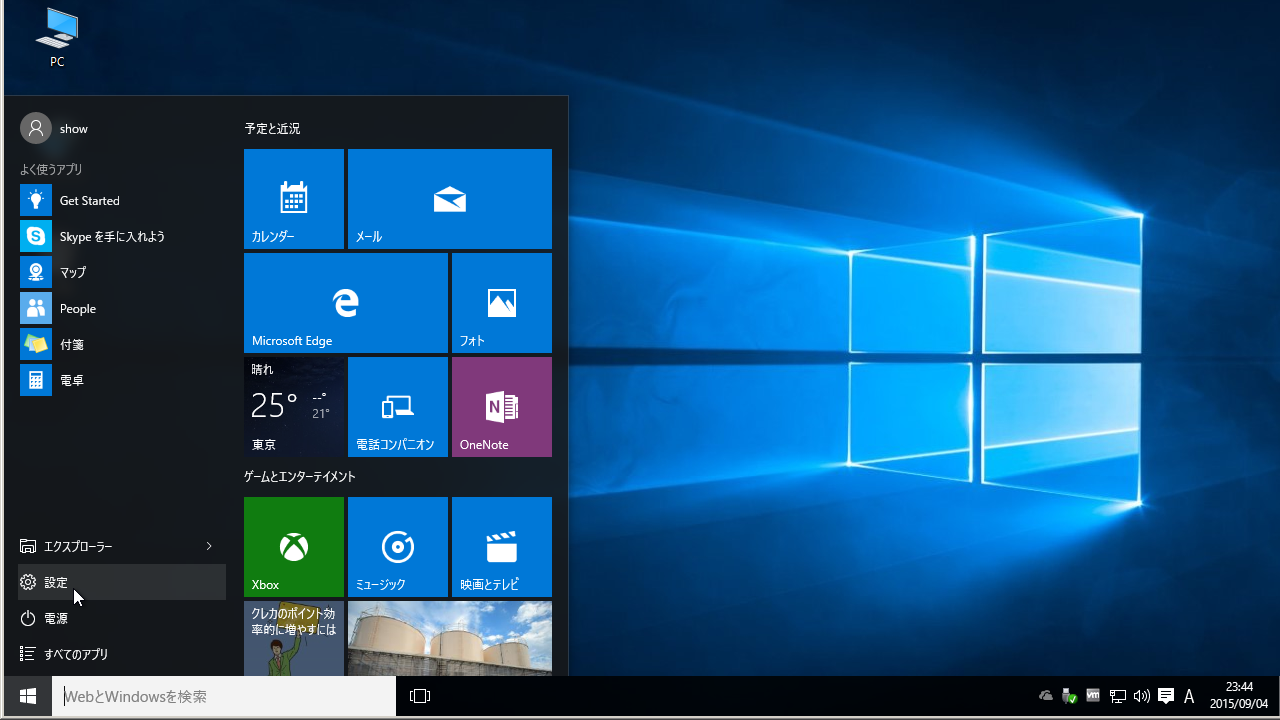Launch the Microsoft Edge tile

[x=346, y=303]
